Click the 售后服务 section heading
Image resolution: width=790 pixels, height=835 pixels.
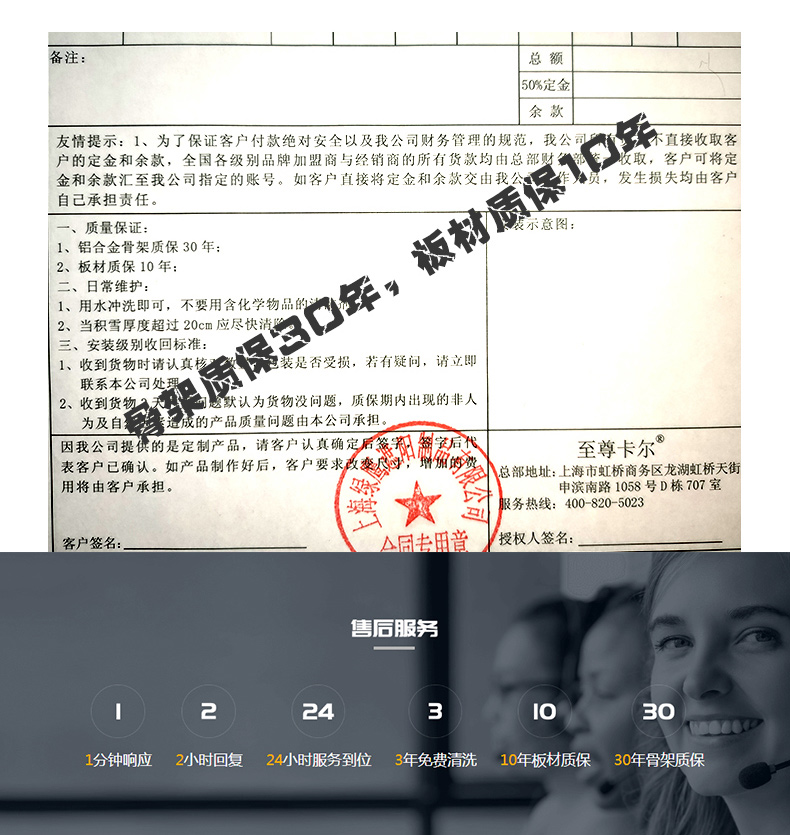tap(394, 629)
